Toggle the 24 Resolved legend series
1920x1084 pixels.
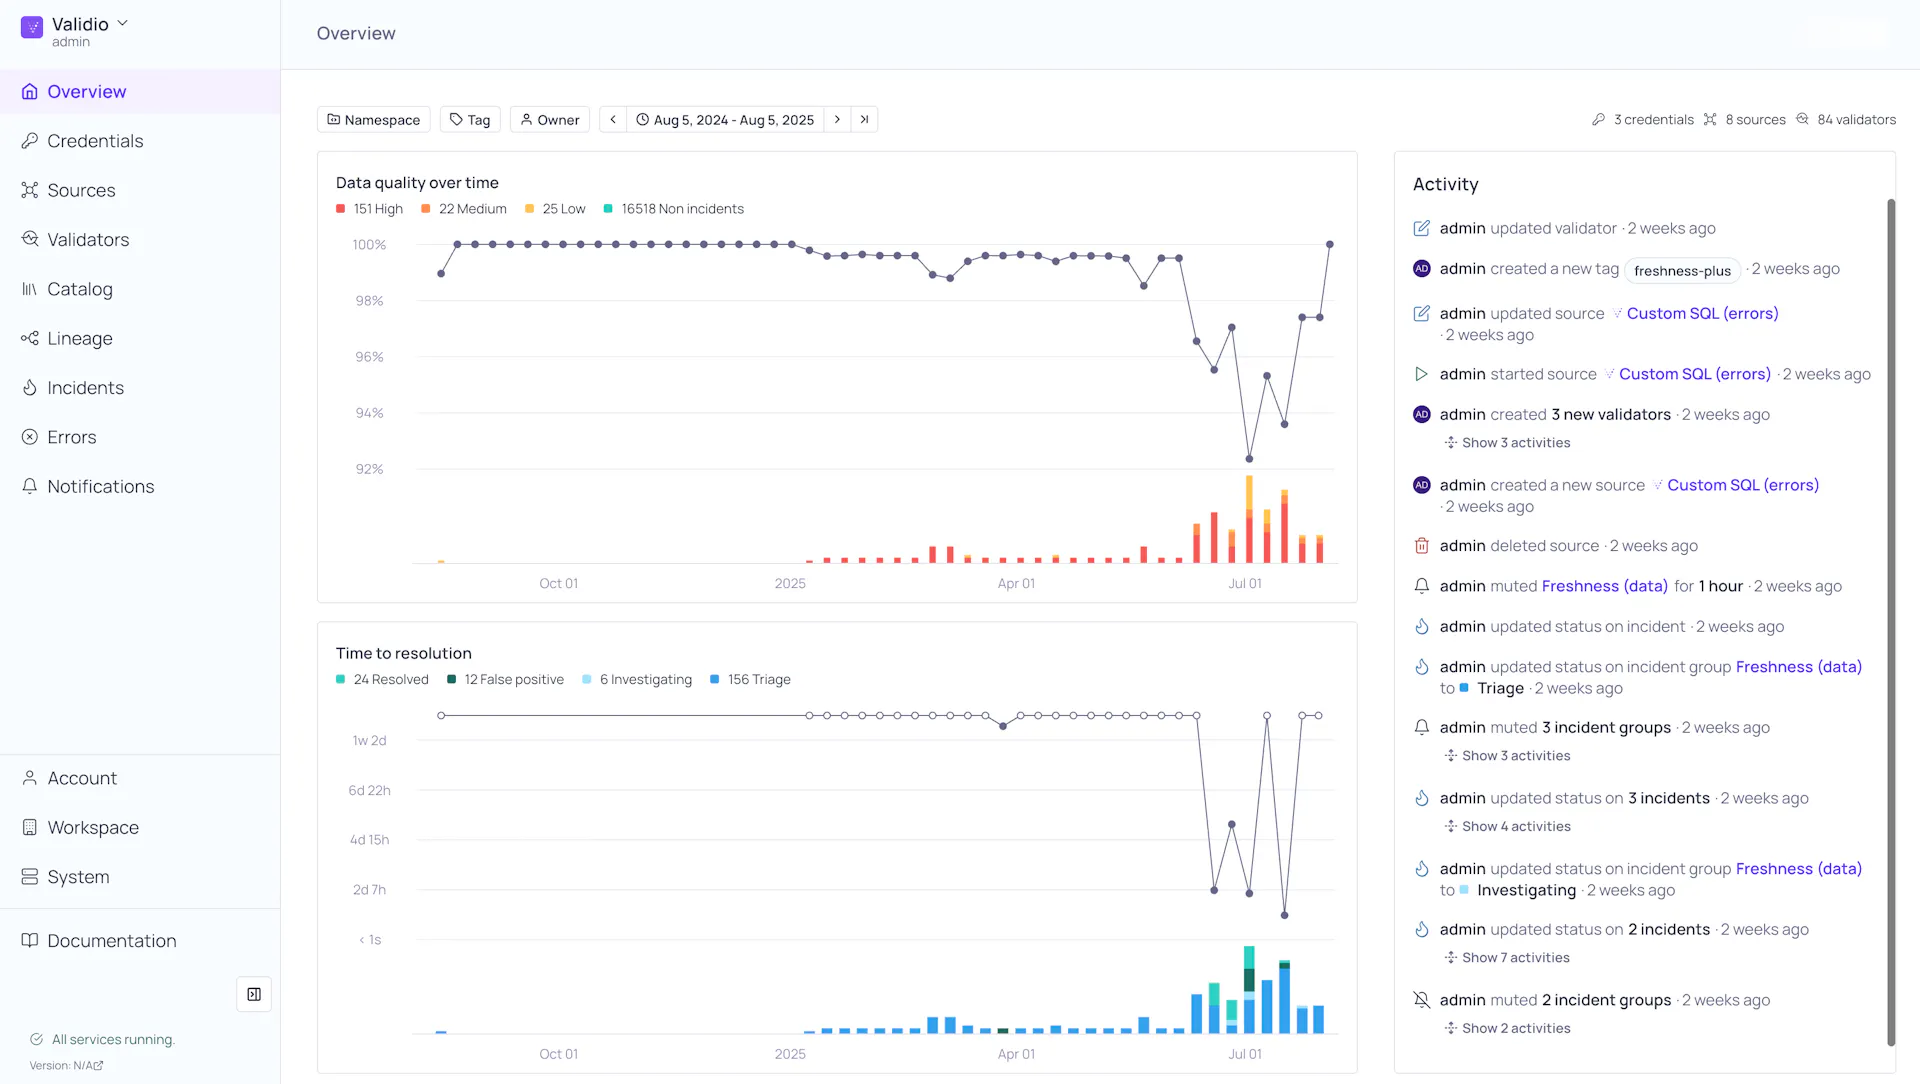[x=382, y=680]
